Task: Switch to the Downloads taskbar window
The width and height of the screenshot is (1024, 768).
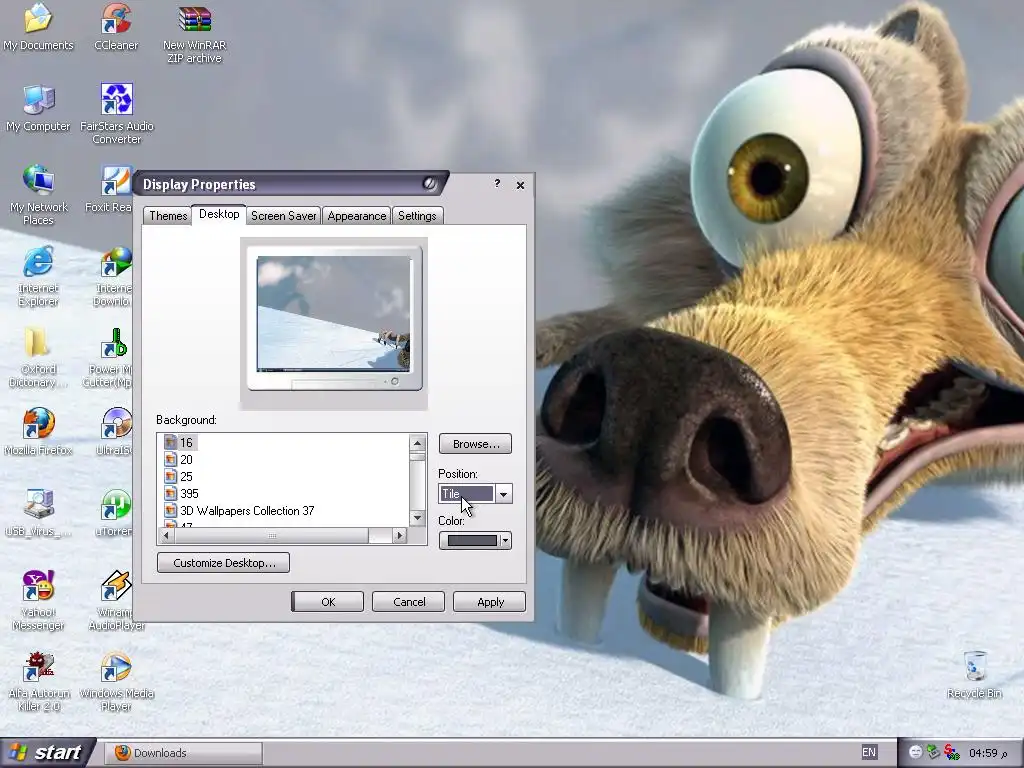Action: tap(184, 753)
